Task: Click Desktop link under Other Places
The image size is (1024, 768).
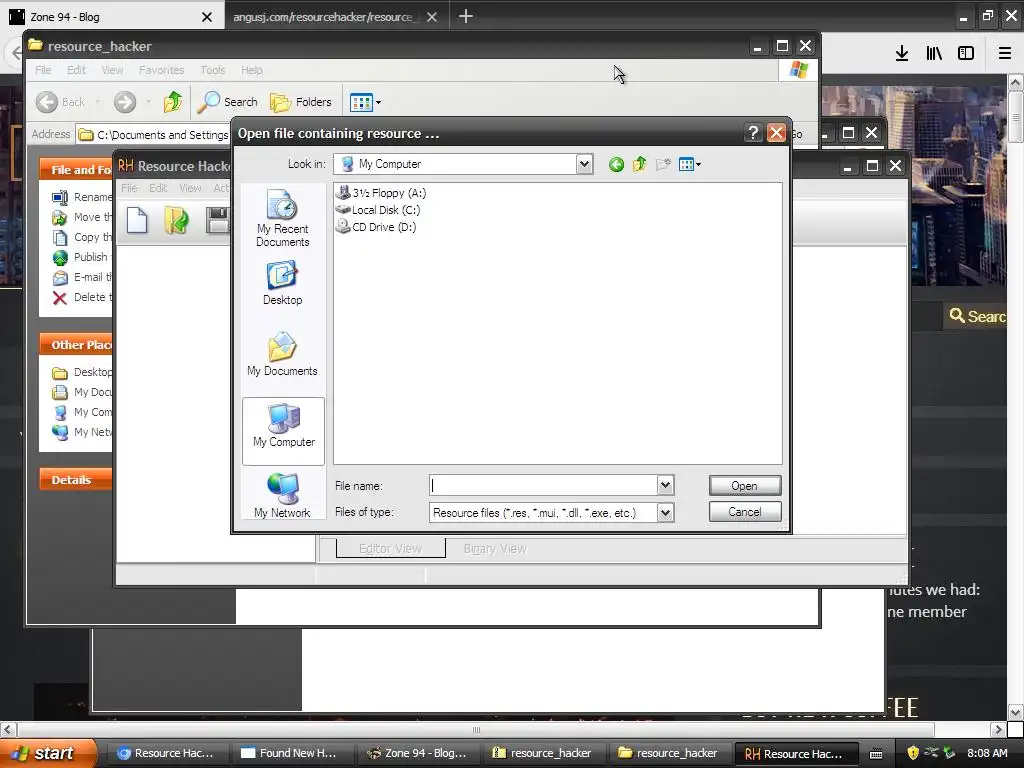Action: 82,372
